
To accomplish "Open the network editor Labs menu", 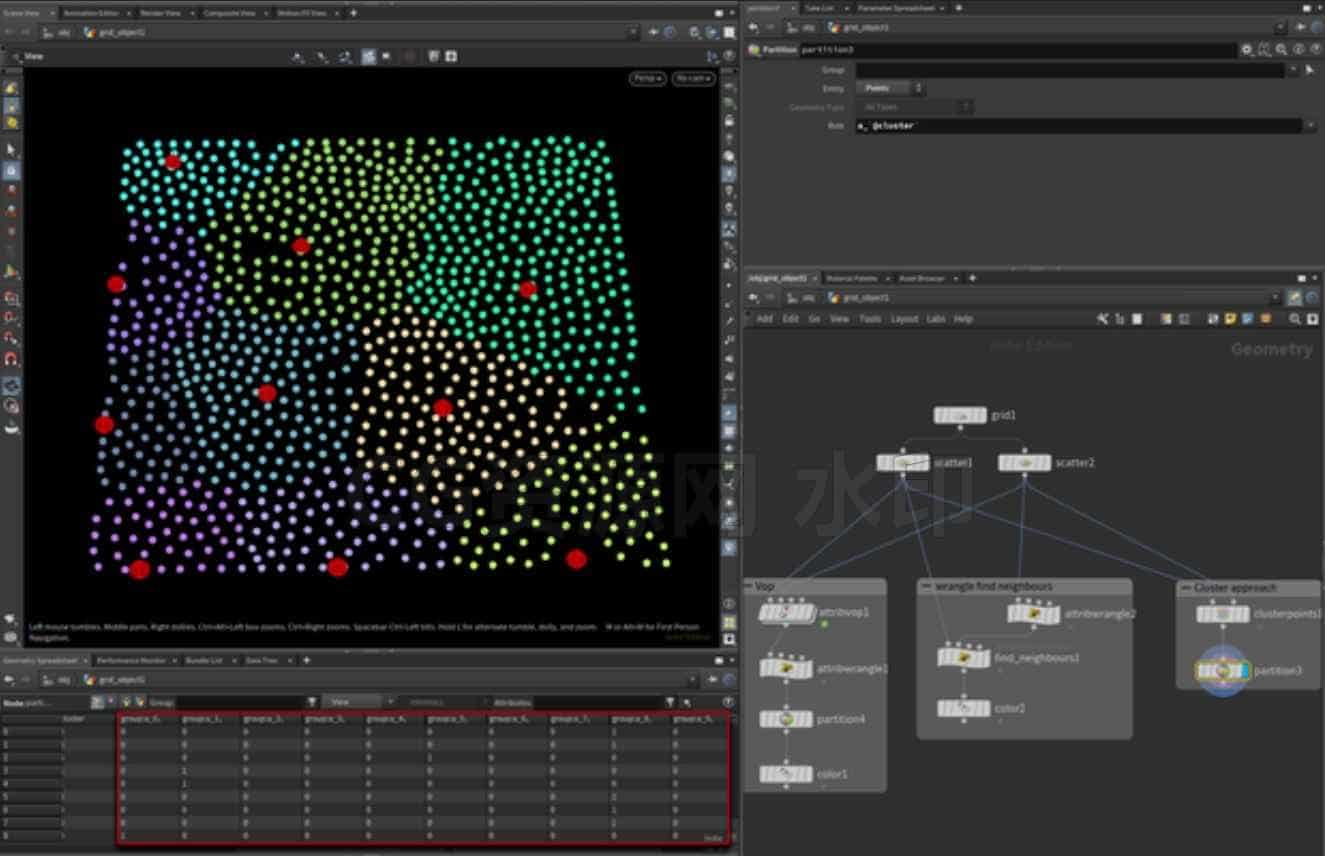I will [x=936, y=319].
